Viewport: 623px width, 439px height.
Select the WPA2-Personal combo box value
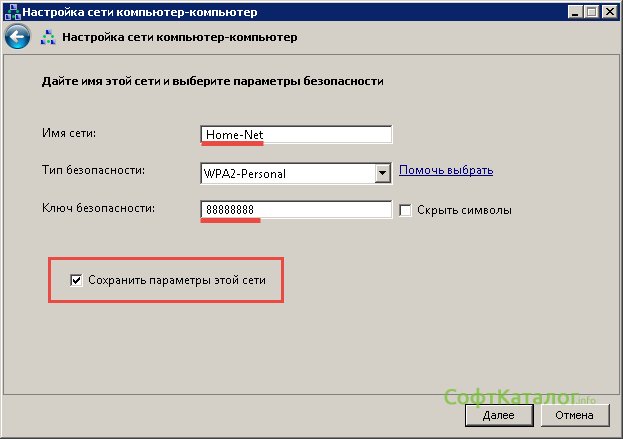pos(287,173)
